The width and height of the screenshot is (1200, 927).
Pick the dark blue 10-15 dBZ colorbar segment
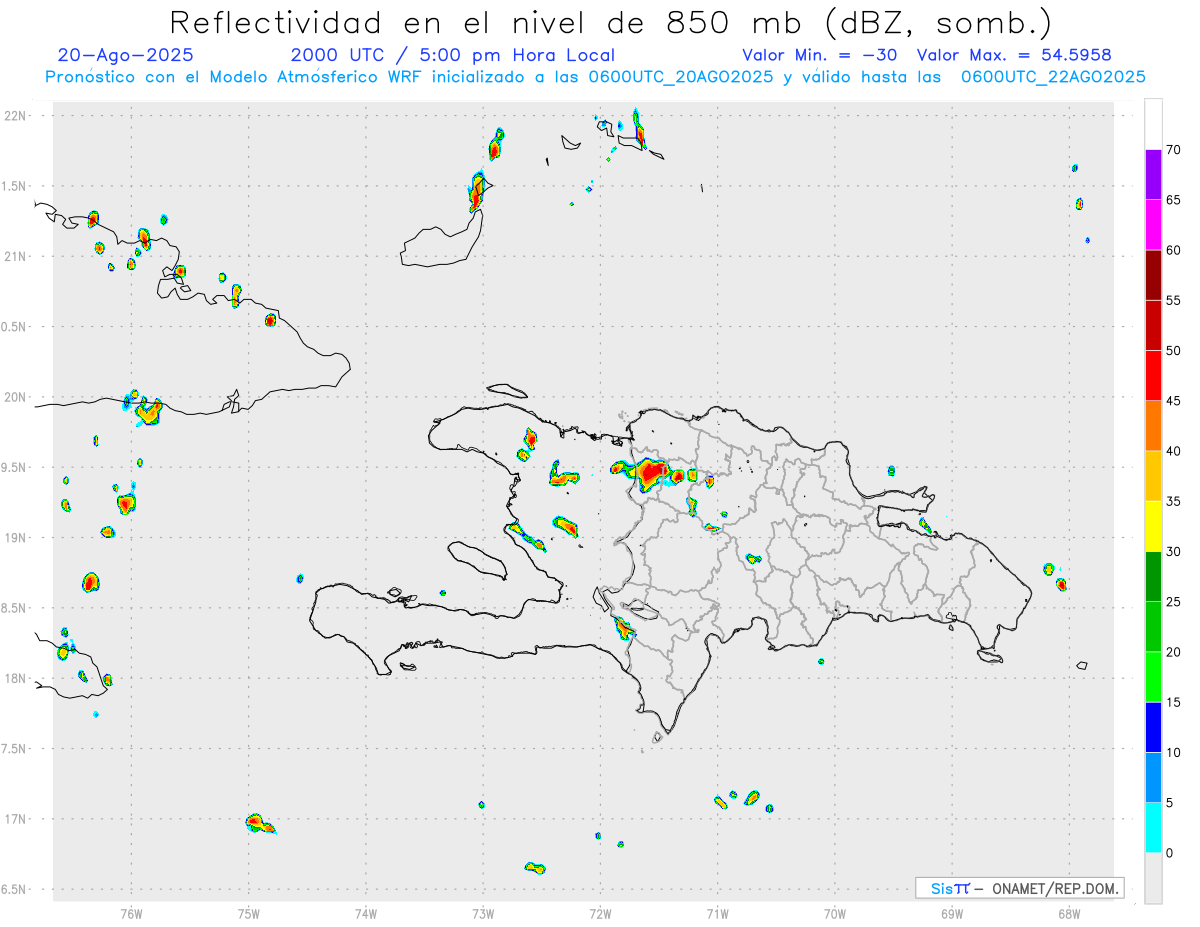(x=1153, y=727)
